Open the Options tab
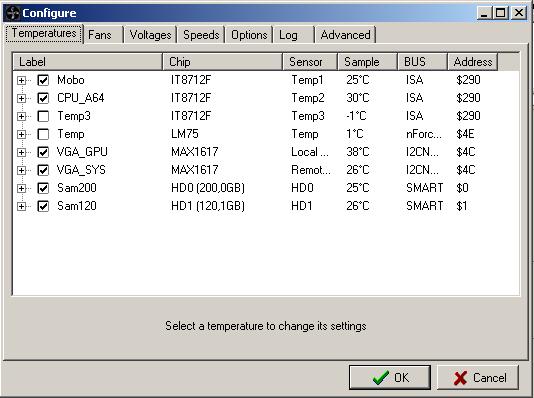 click(x=249, y=35)
